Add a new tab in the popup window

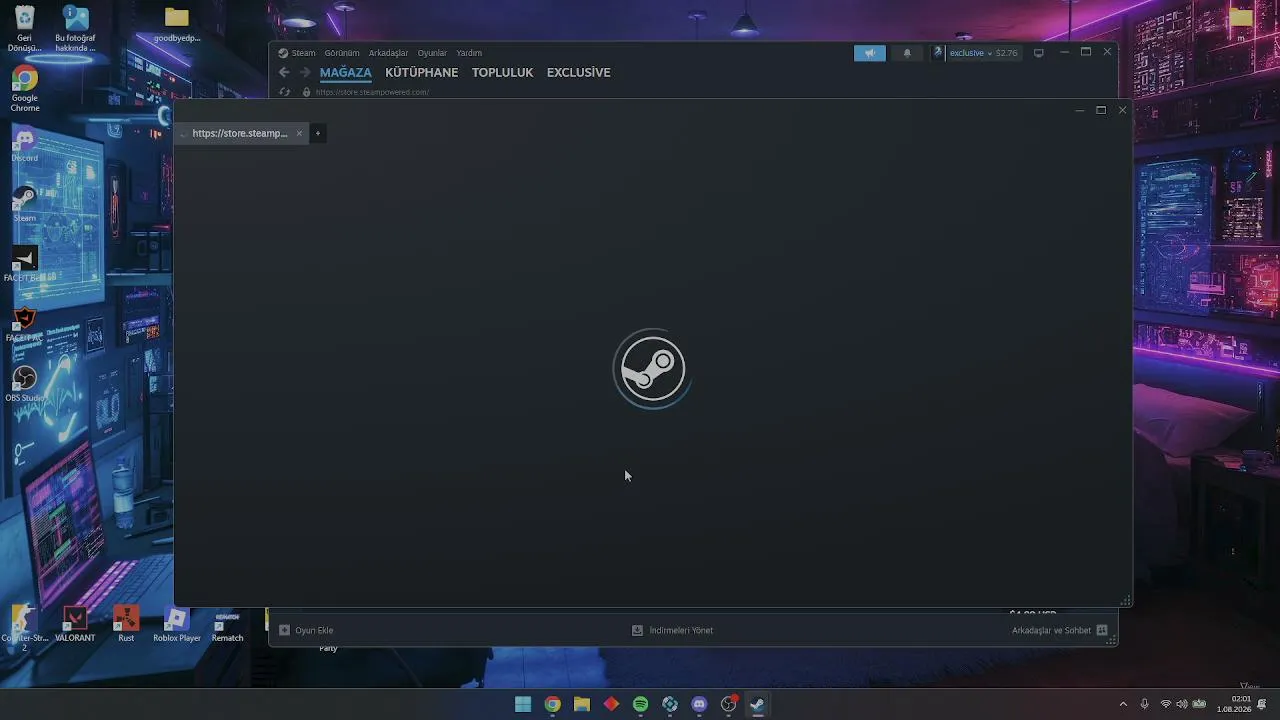[x=318, y=133]
